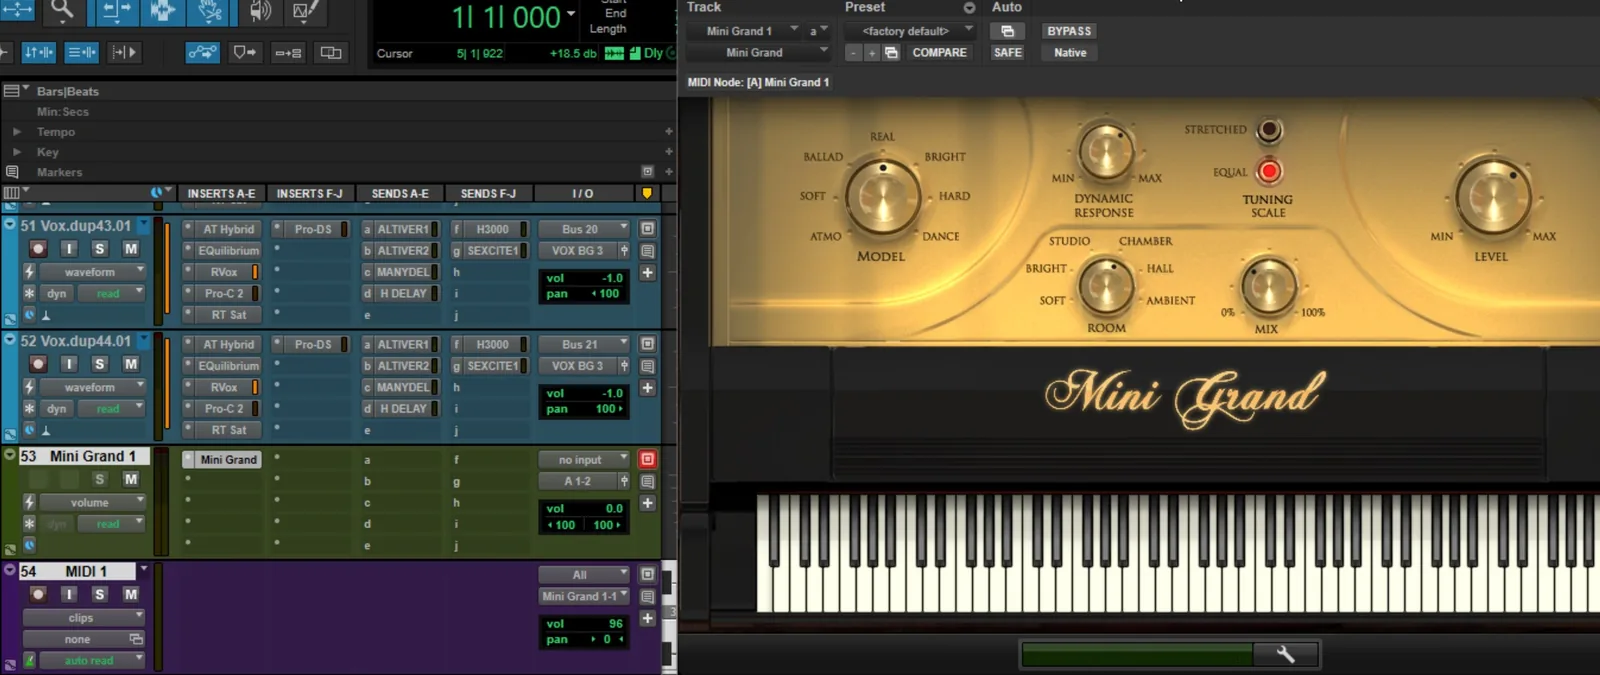Viewport: 1600px width, 675px height.
Task: Open Mini Grand 1 track selector in plug-in
Action: 744,31
